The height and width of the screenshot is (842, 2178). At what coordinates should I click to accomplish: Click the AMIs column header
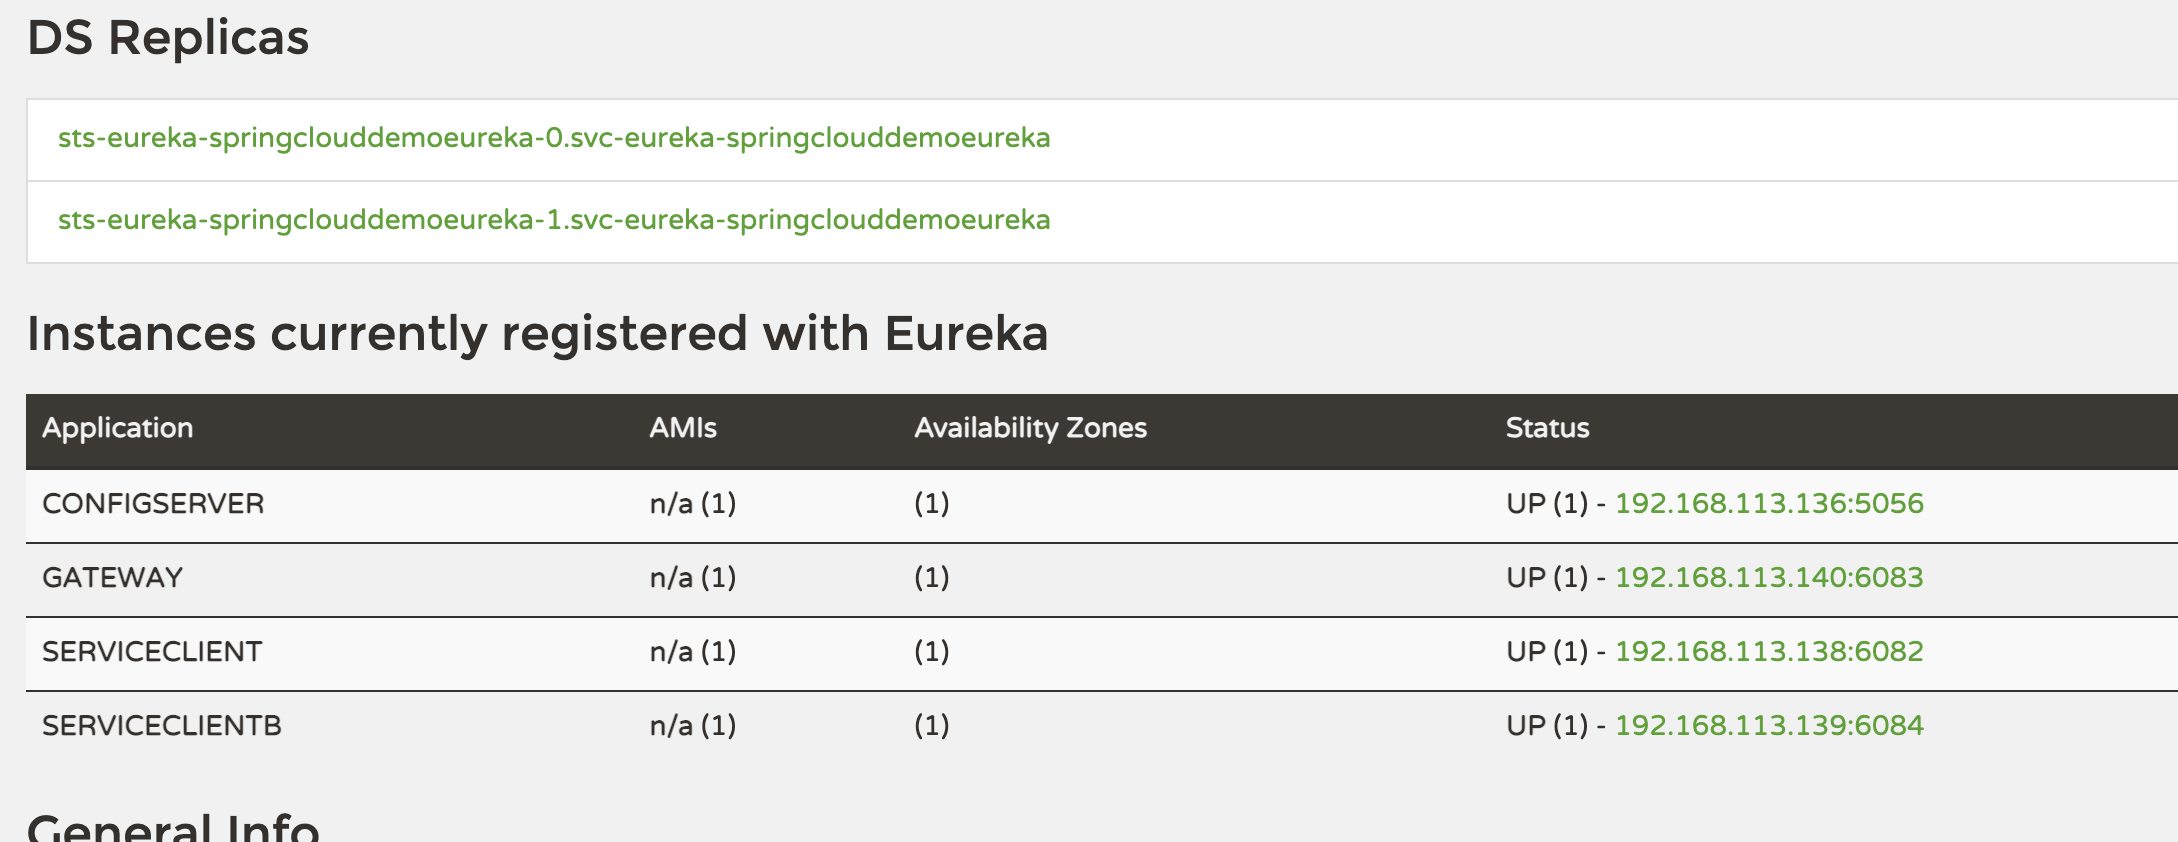(x=684, y=428)
